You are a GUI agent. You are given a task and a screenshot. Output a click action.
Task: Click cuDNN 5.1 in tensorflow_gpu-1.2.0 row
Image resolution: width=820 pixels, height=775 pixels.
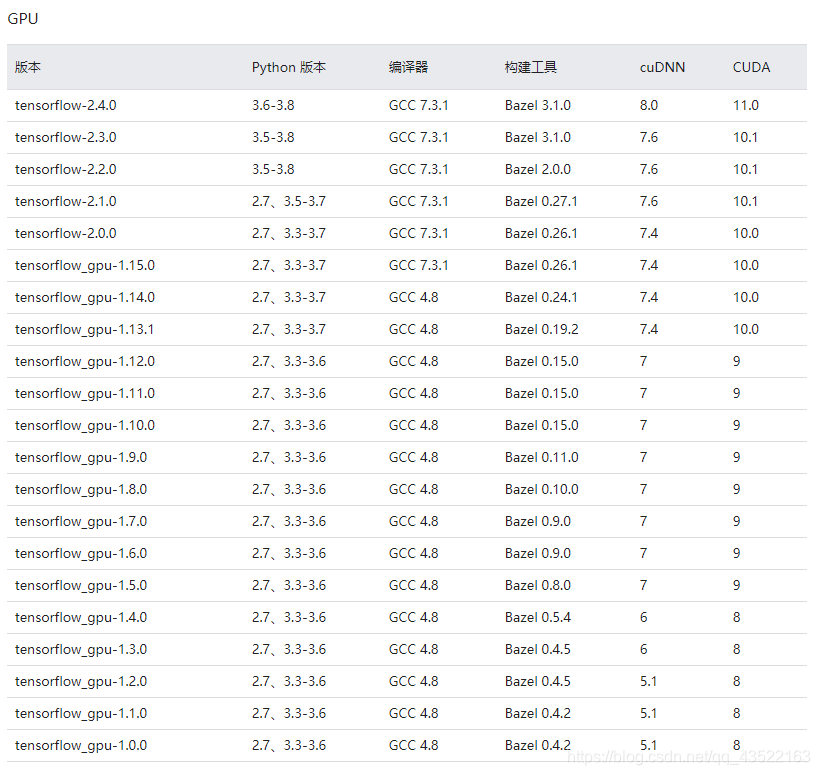648,681
